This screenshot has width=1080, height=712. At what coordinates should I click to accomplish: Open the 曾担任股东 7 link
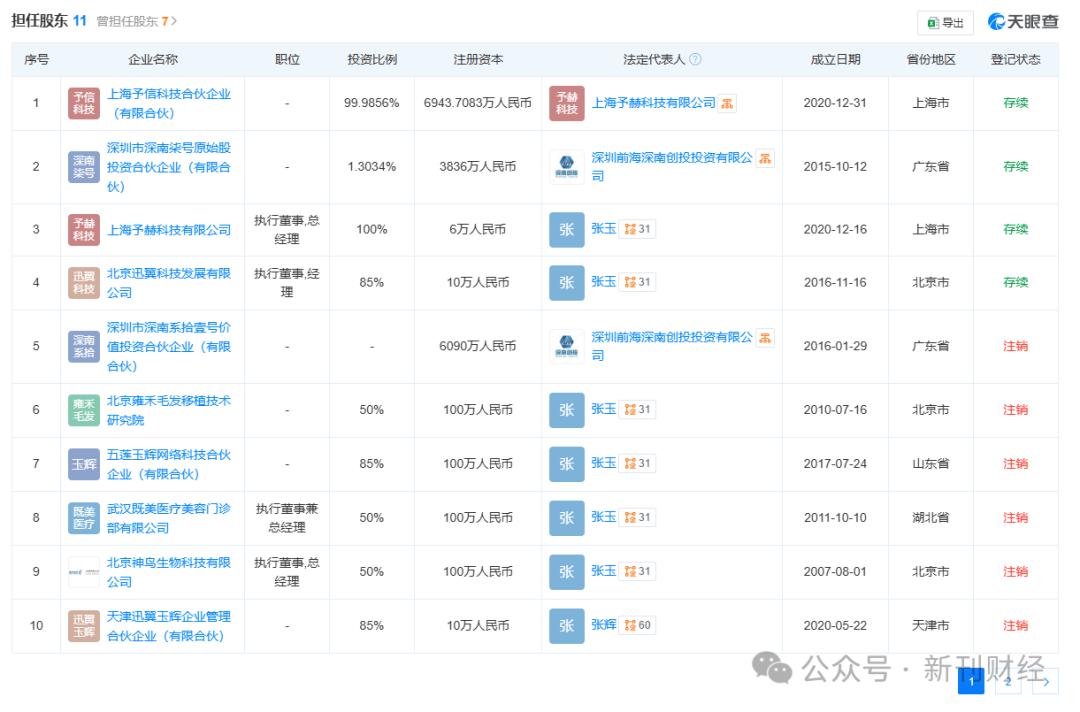tap(136, 21)
